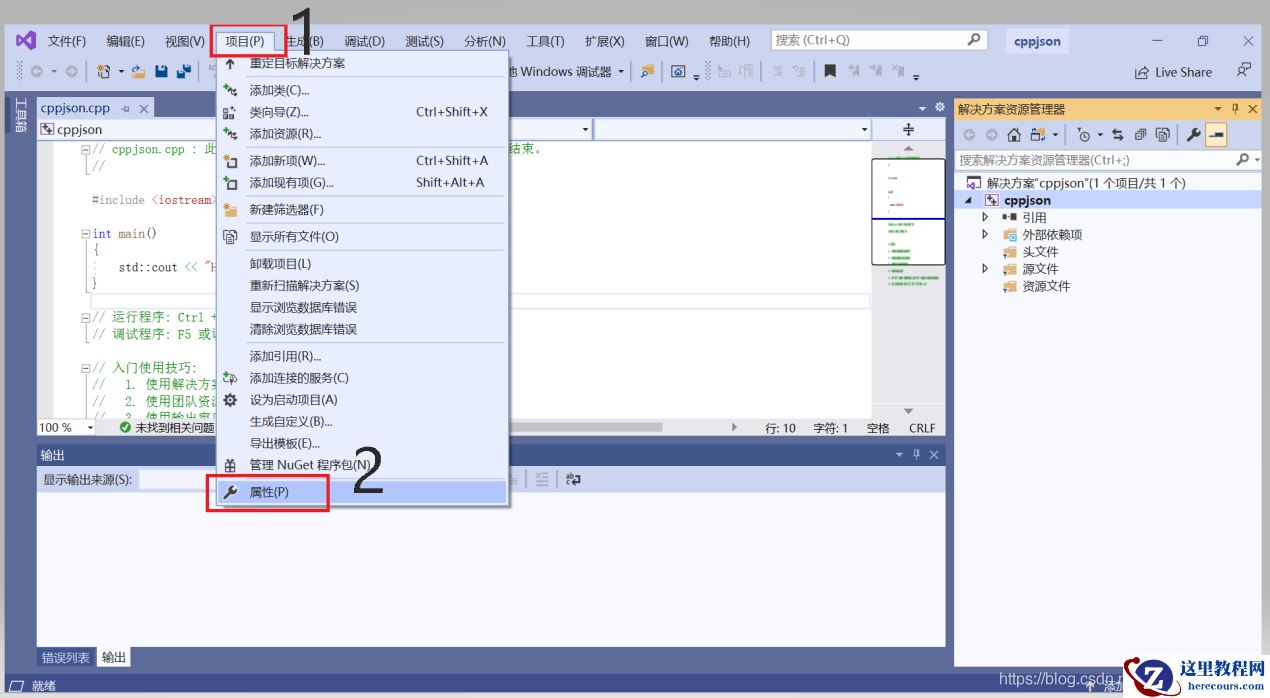Screen dimensions: 1270x698
Task: Collapse all nodes via Solution Explorer icon
Action: pyautogui.click(x=1142, y=134)
